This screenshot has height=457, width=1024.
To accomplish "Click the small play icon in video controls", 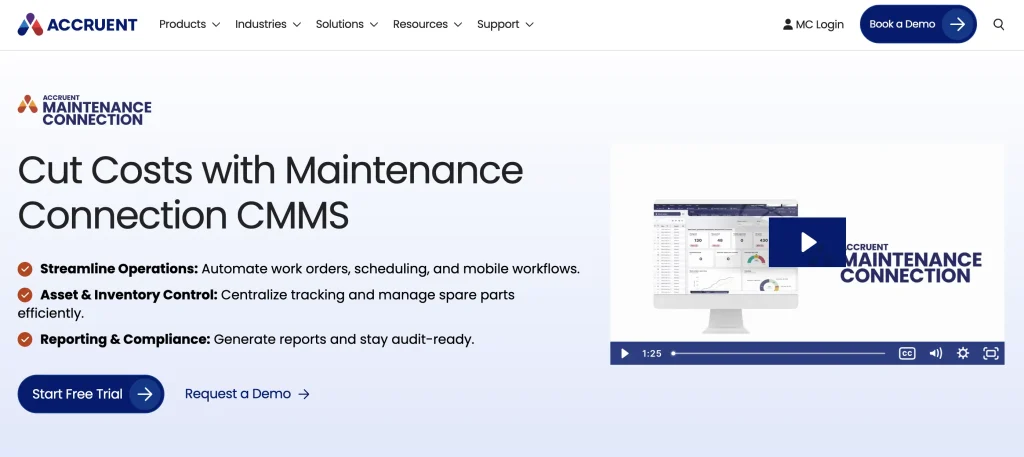I will coord(624,353).
